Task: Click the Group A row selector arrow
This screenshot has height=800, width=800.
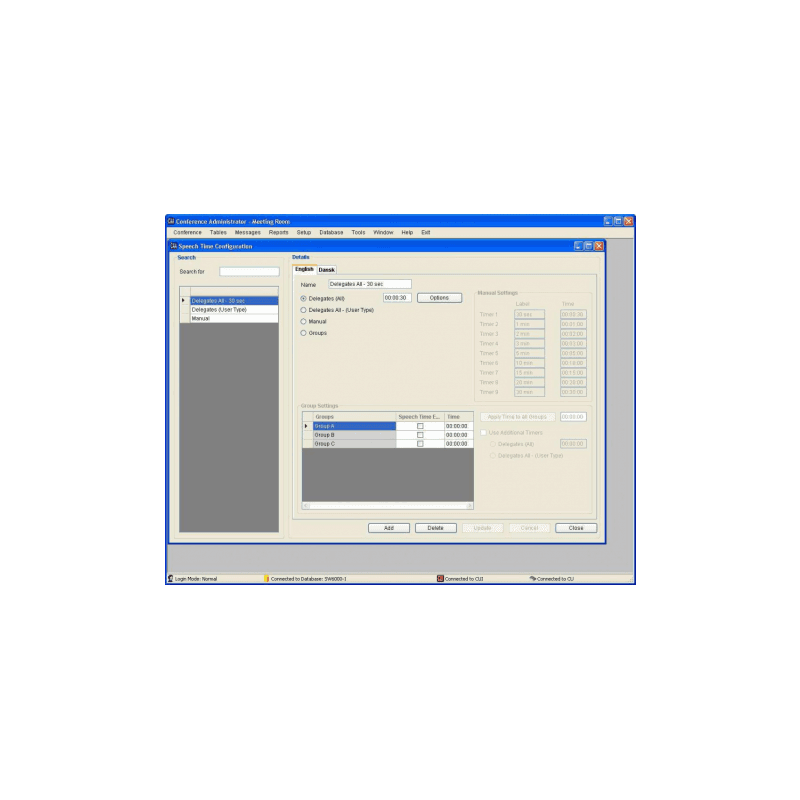Action: tap(305, 426)
